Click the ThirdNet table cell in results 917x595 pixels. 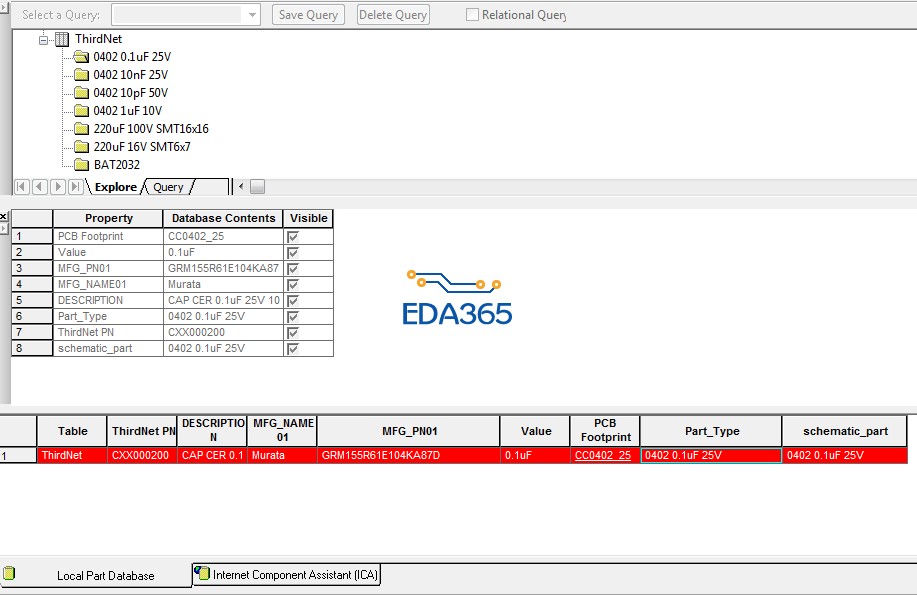point(72,455)
